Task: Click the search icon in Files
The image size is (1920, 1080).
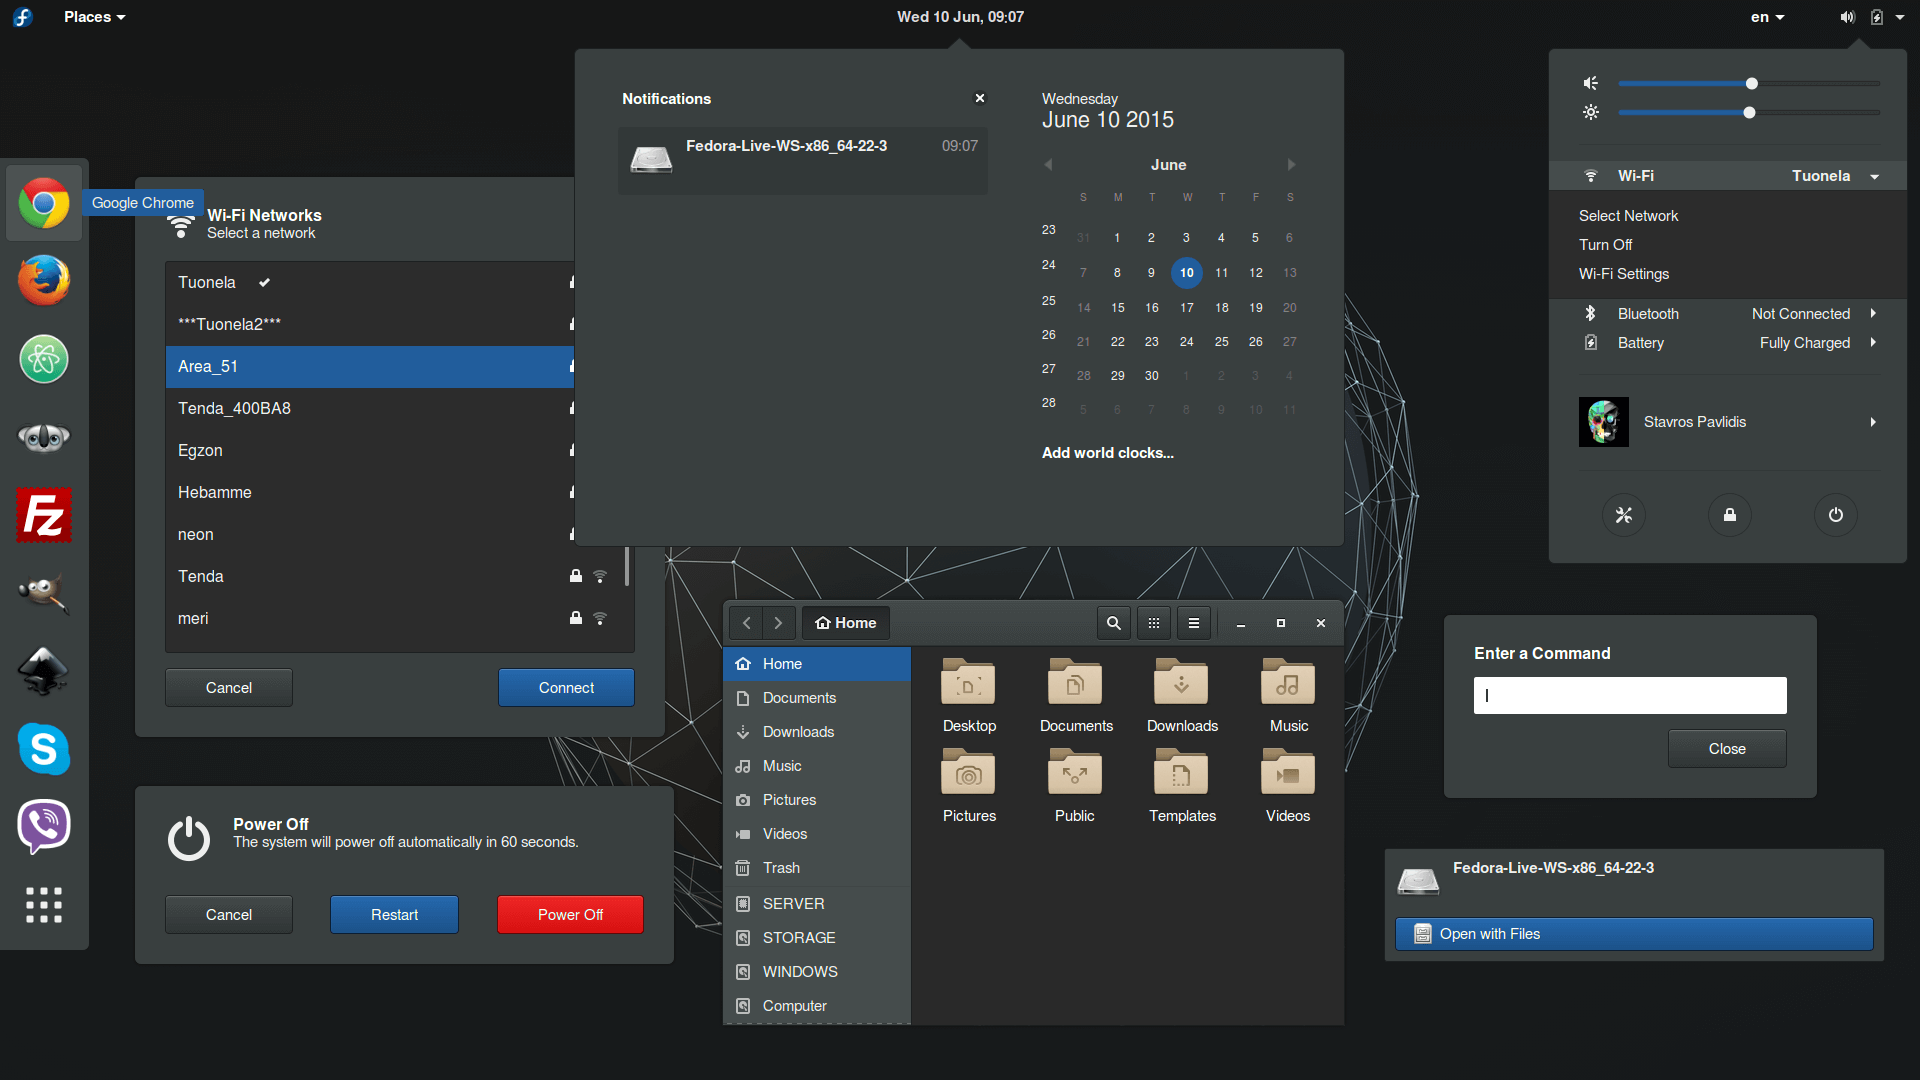Action: [x=1113, y=623]
